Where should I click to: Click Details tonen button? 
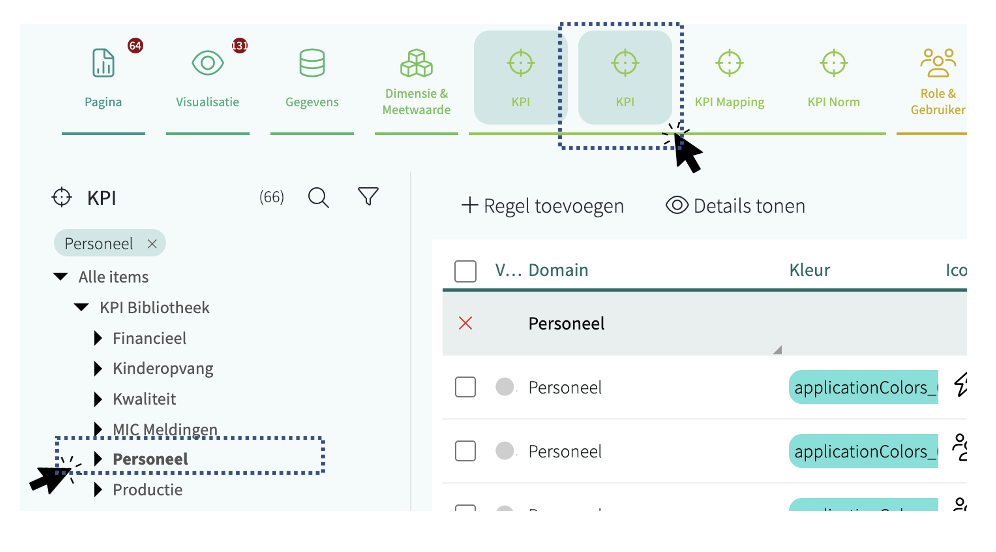735,206
